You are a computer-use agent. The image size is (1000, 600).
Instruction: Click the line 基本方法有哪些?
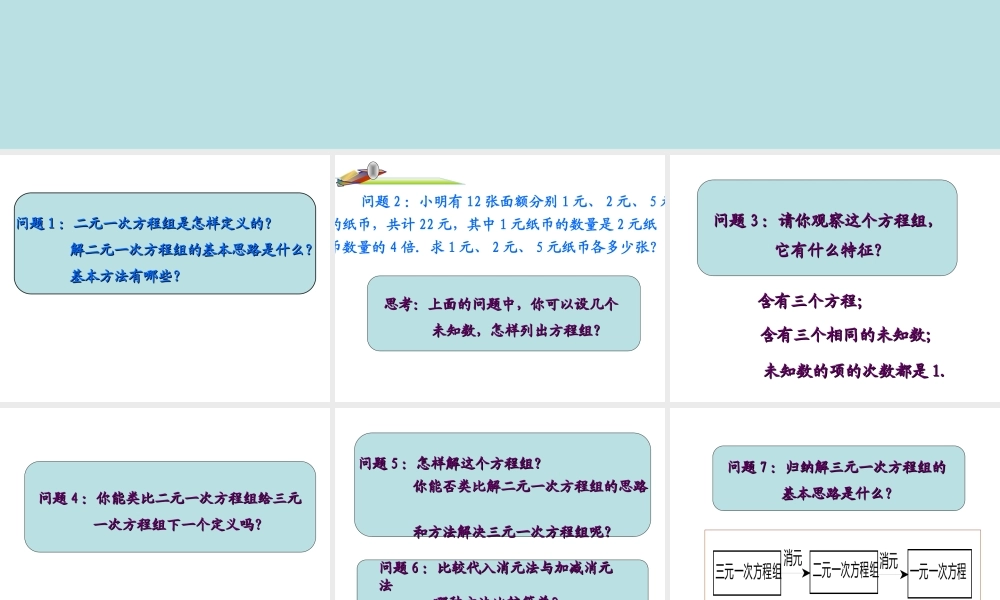click(x=126, y=276)
